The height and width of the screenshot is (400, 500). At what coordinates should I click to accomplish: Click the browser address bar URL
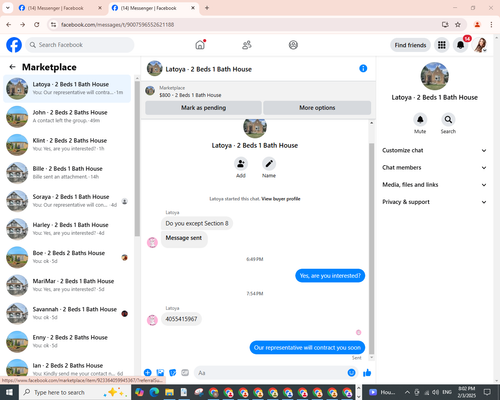coord(117,24)
